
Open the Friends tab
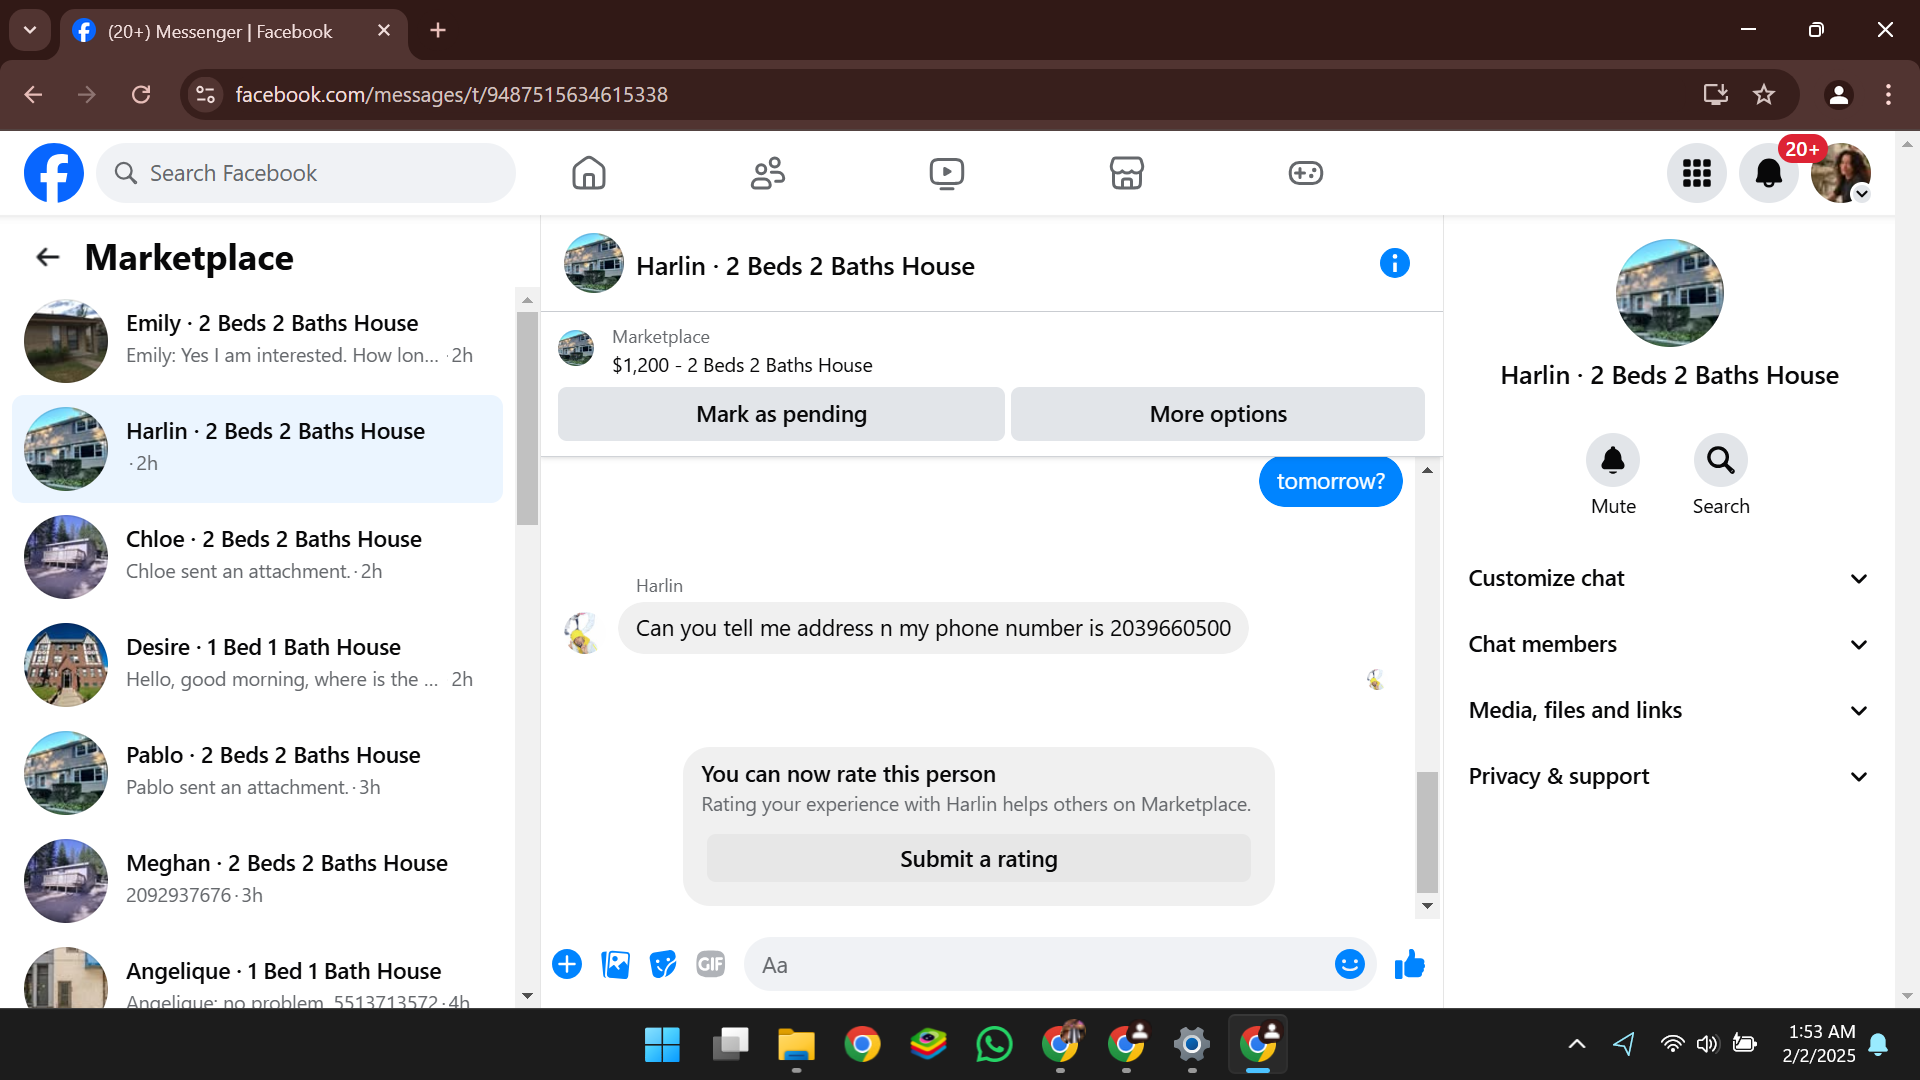[767, 173]
